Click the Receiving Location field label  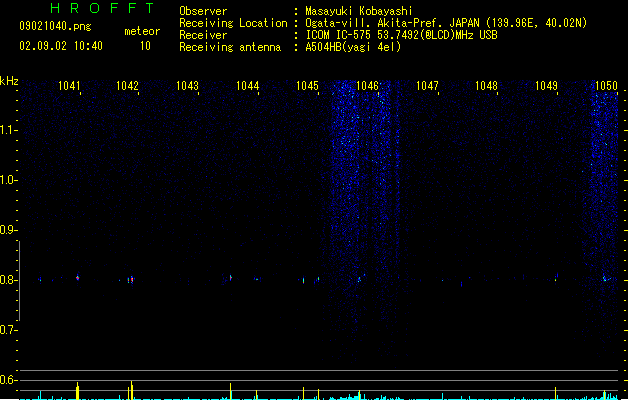pyautogui.click(x=233, y=23)
